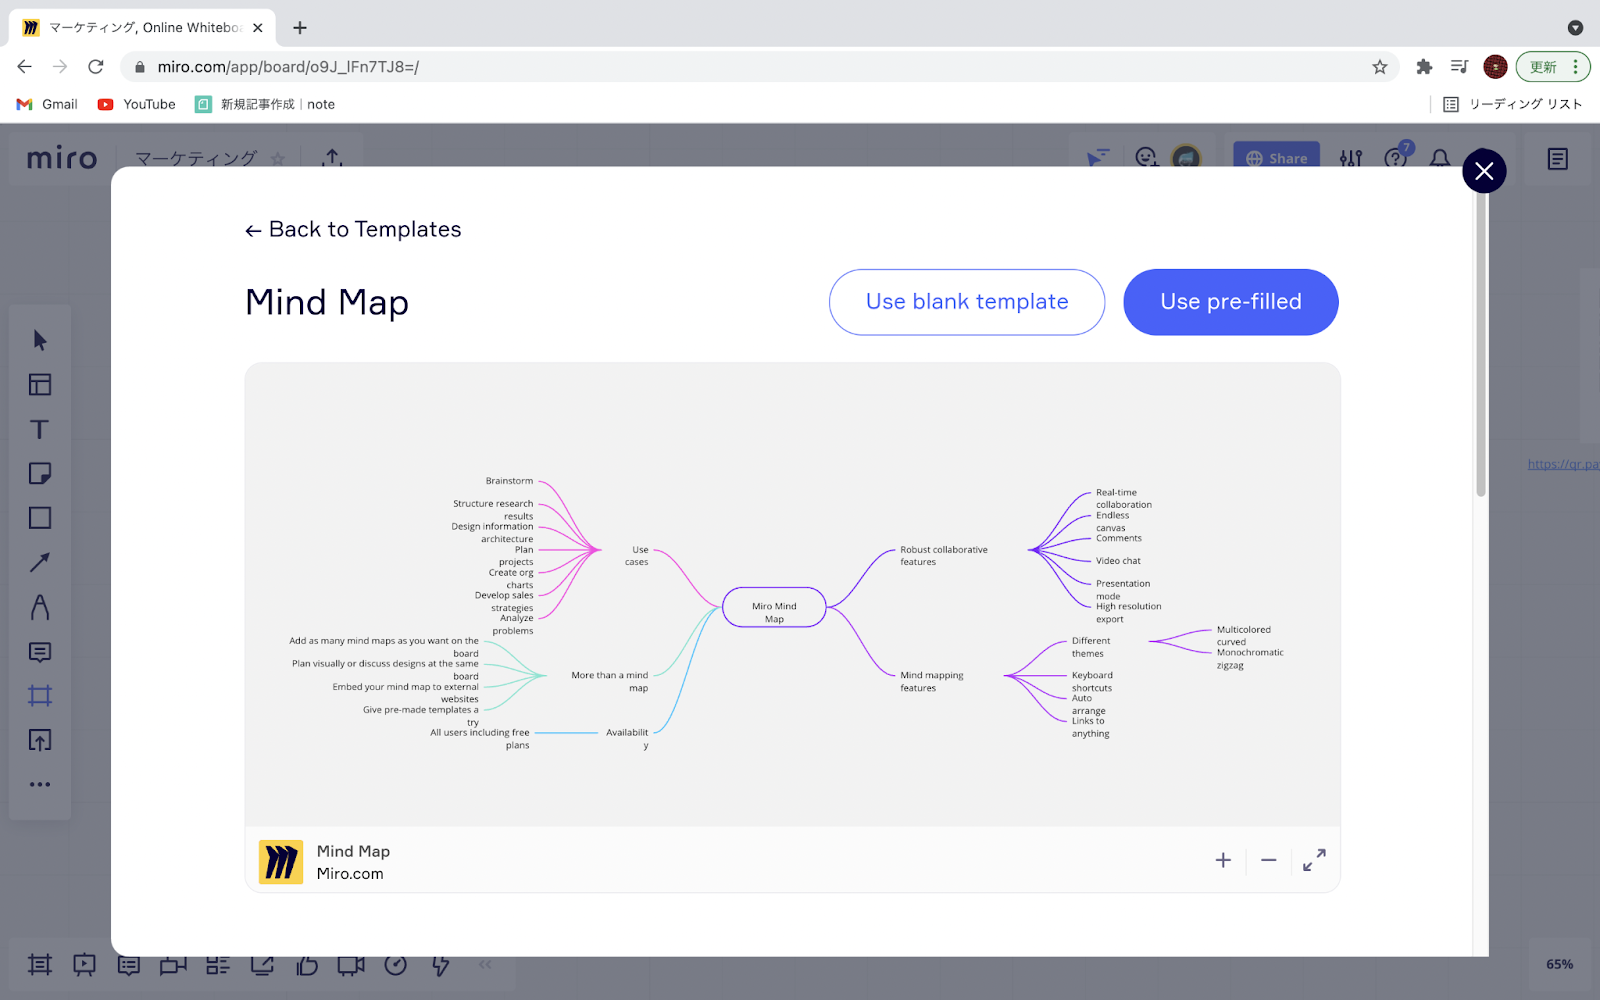1600x1000 pixels.
Task: Bookmark this page with star icon
Action: pos(1380,67)
